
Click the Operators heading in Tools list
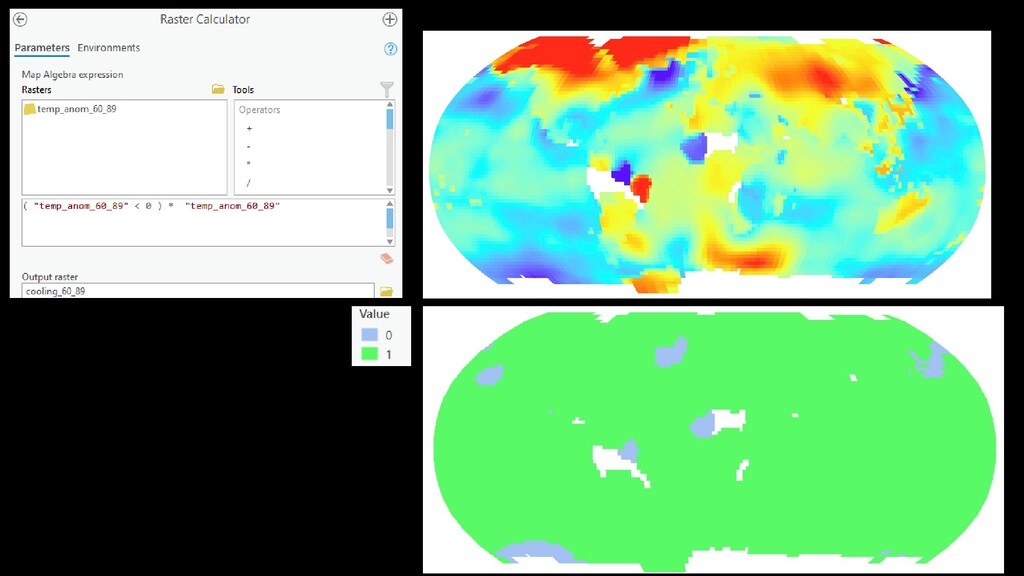coord(259,110)
